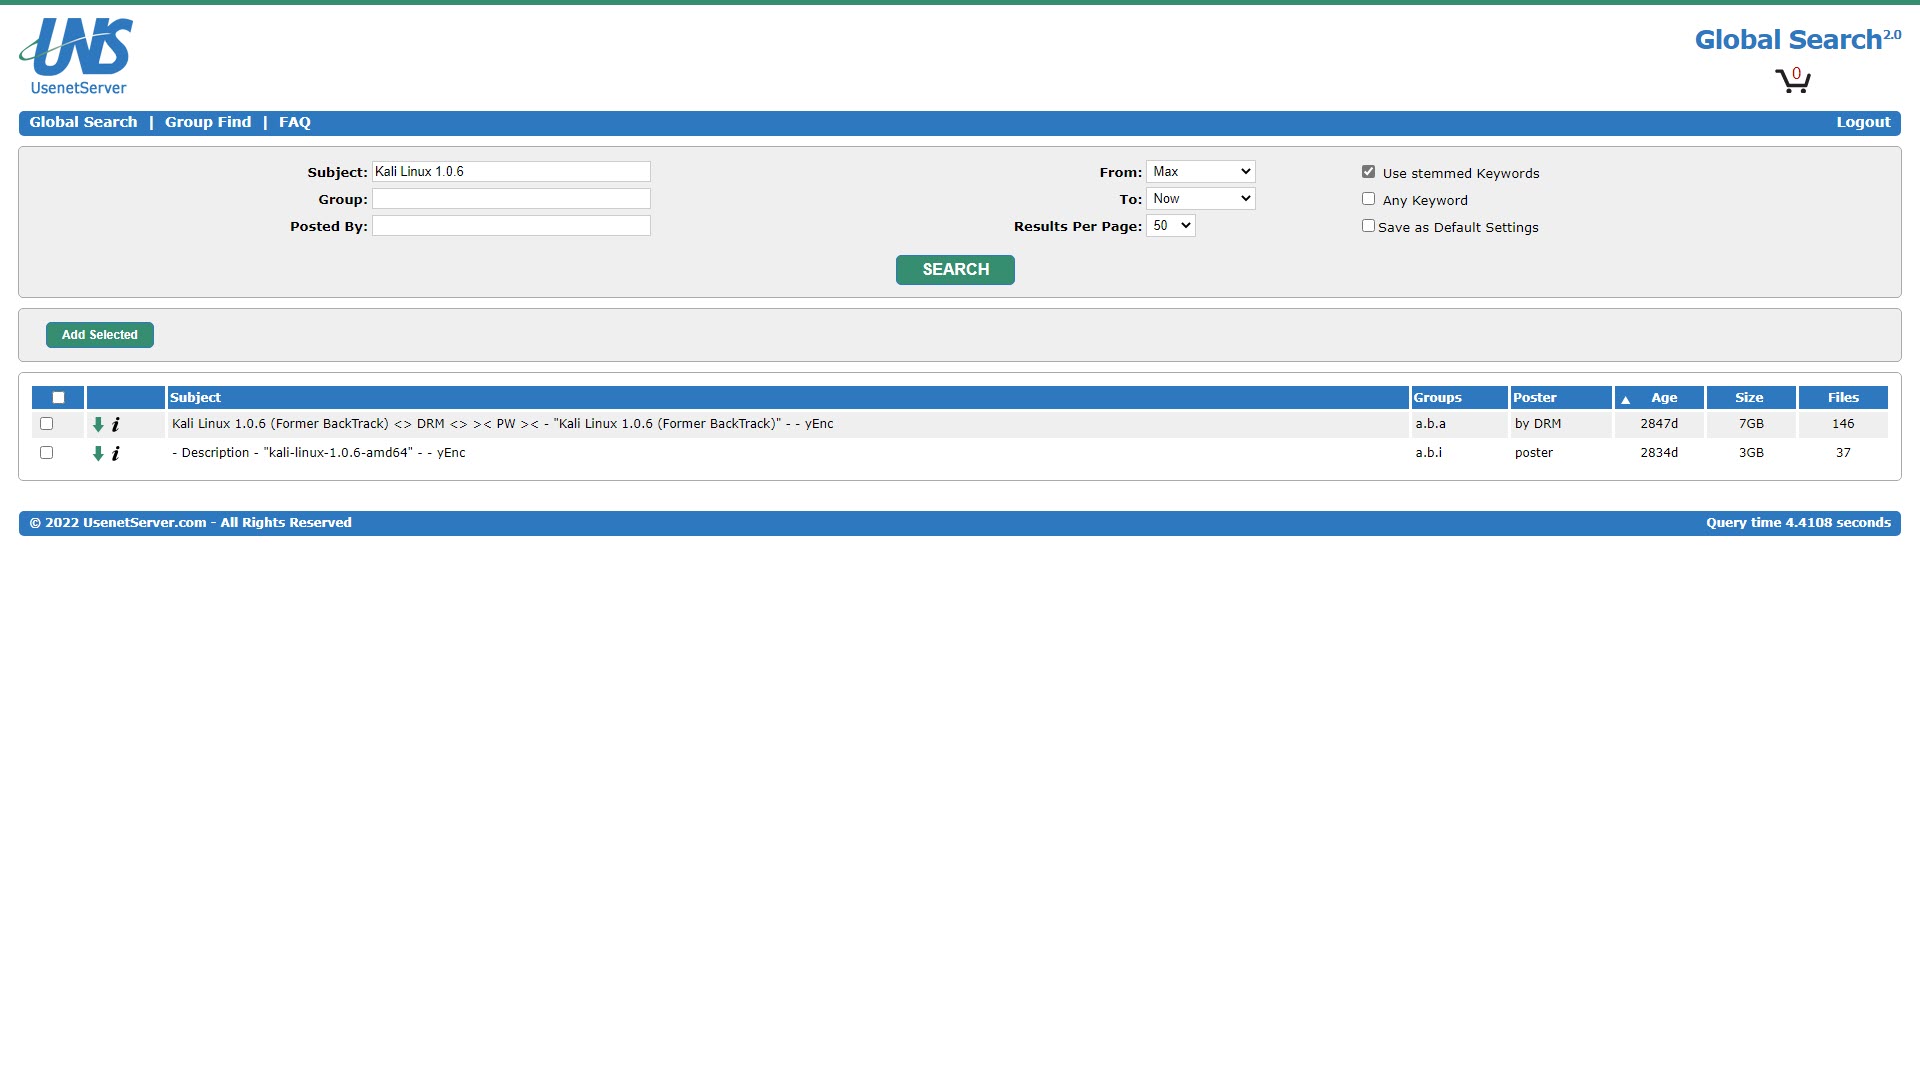
Task: Toggle Use stemmed Keywords checkbox
Action: [1368, 172]
